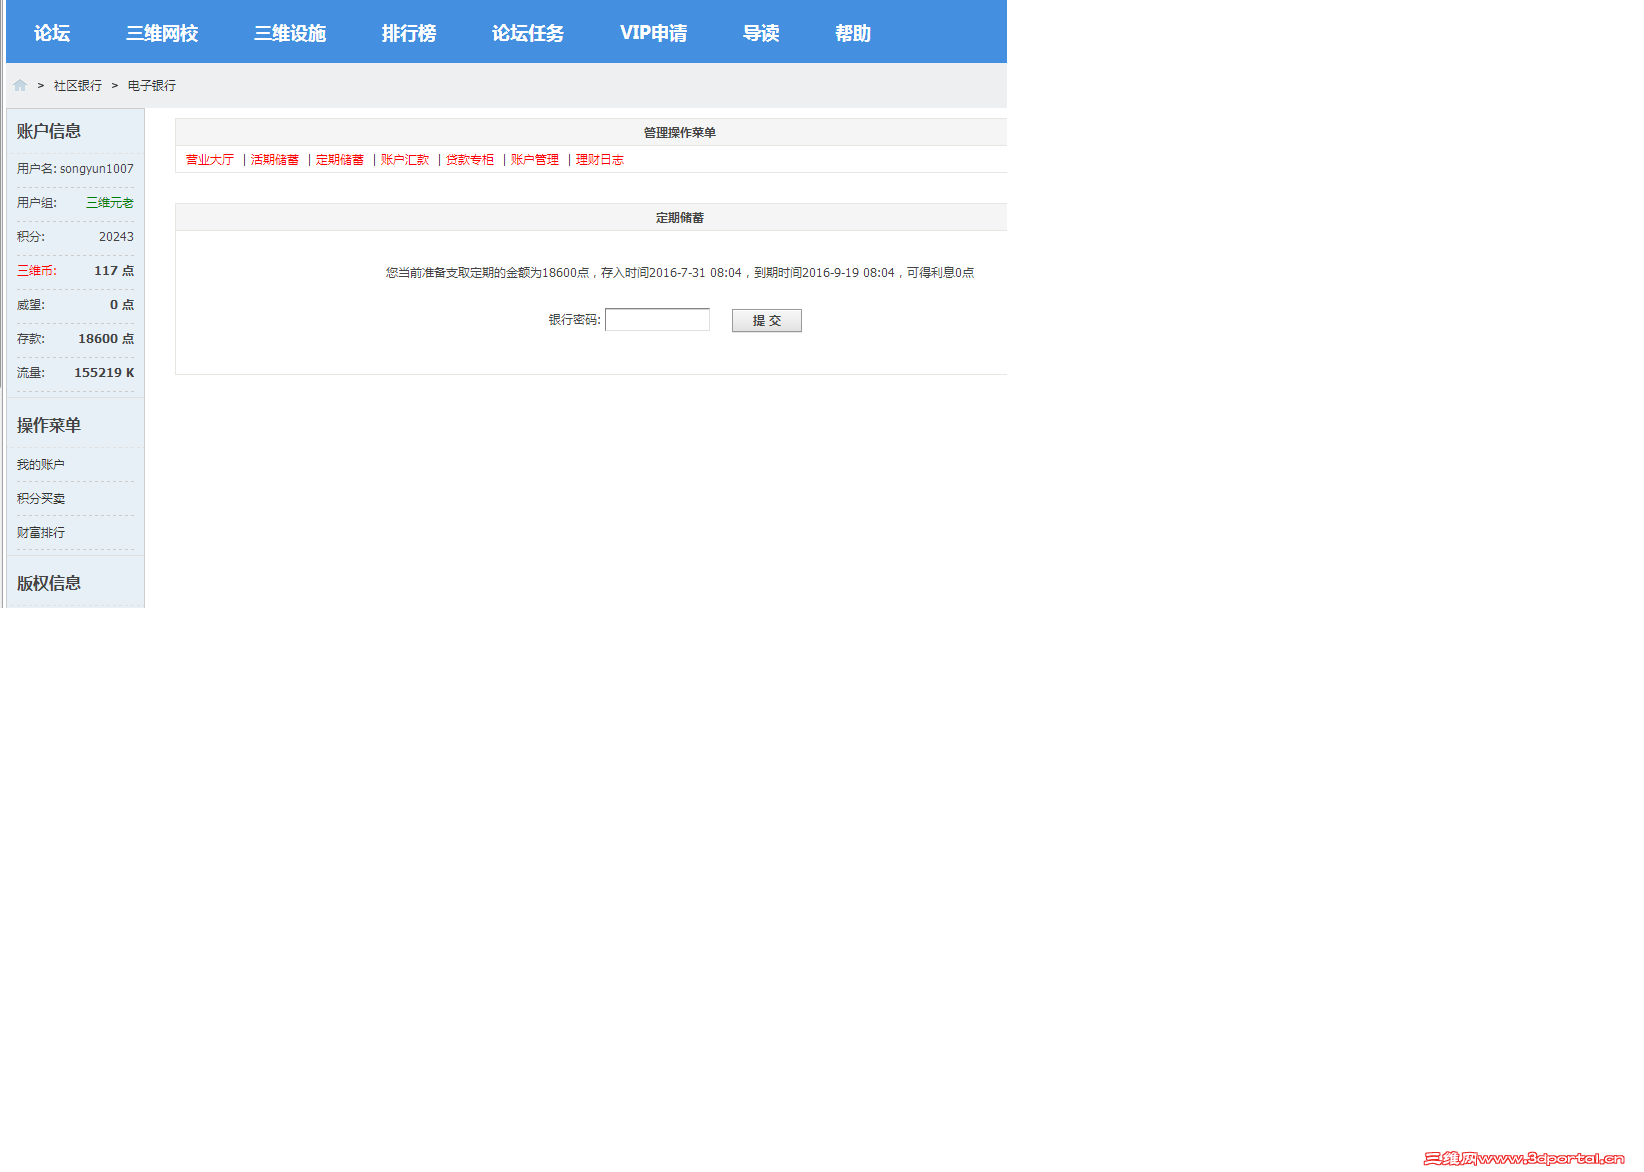Click the 操作菜单 sidebar heading
Viewport: 1644px width, 1172px height.
49,425
